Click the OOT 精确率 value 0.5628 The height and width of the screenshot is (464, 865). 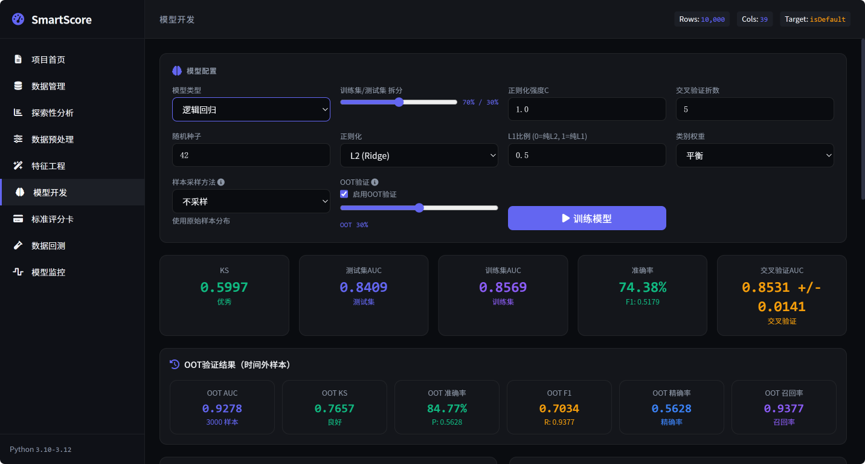point(671,408)
